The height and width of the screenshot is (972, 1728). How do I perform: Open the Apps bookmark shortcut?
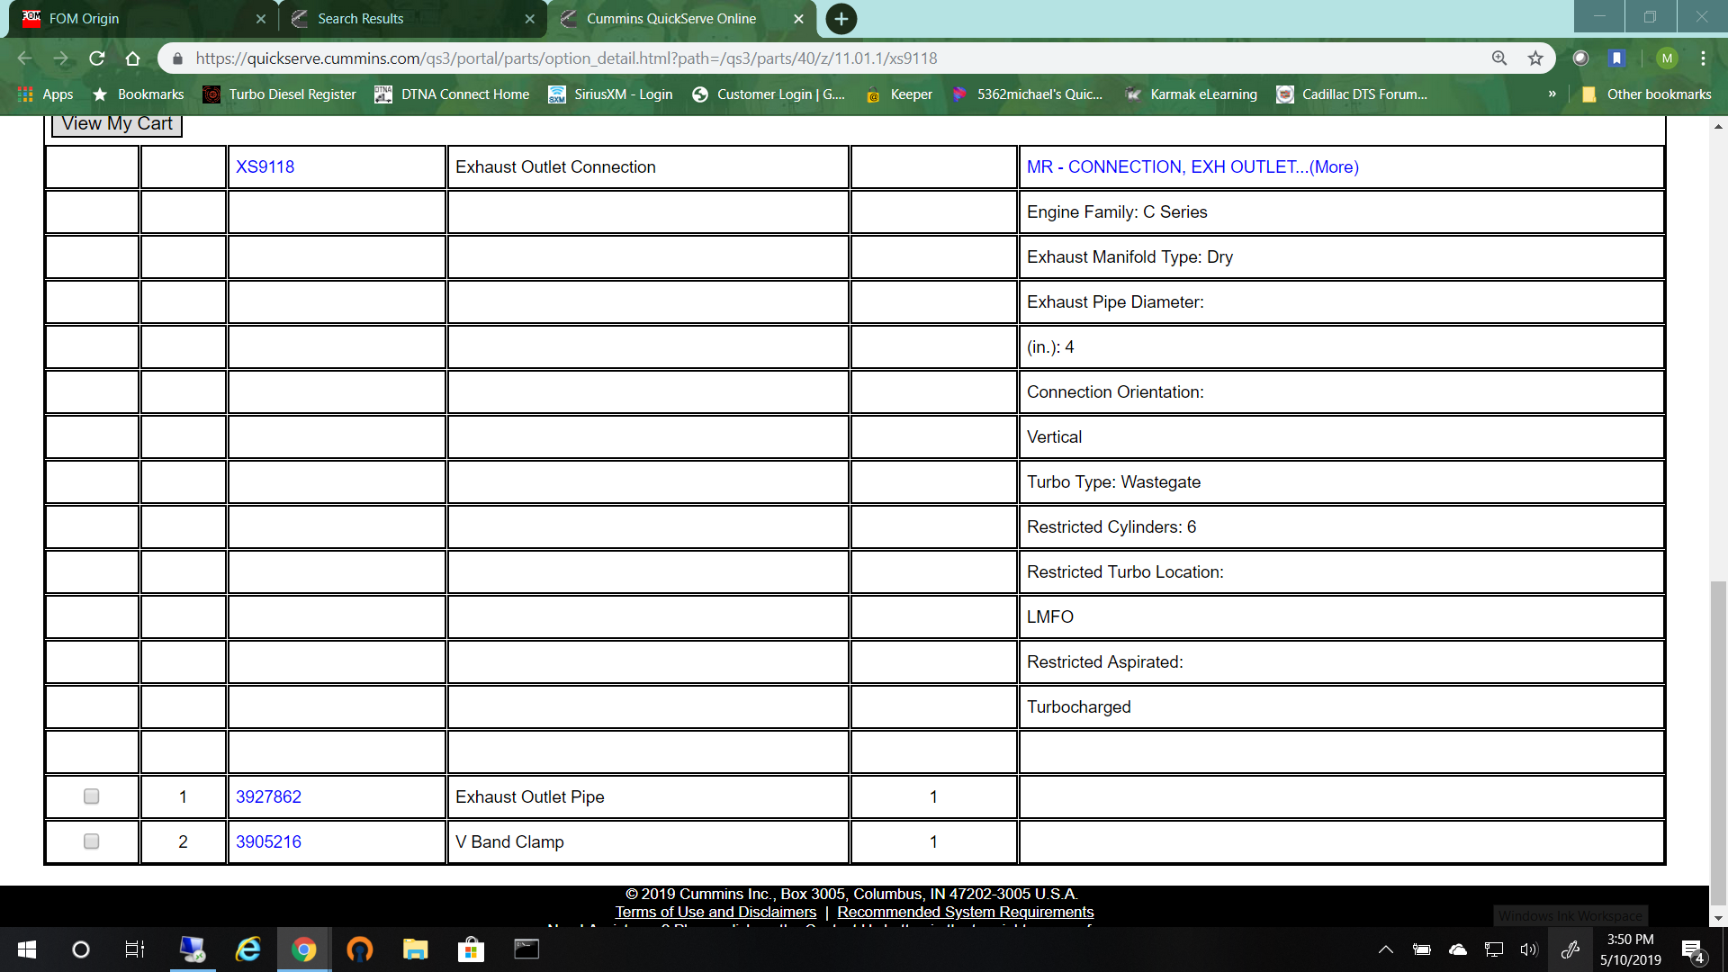tap(46, 94)
